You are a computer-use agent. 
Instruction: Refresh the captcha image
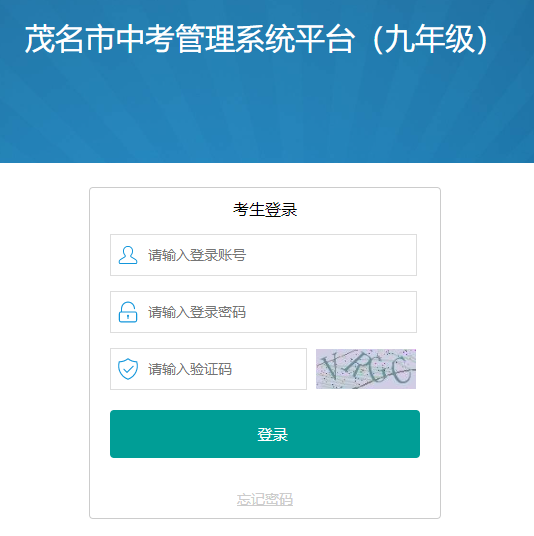pyautogui.click(x=366, y=369)
